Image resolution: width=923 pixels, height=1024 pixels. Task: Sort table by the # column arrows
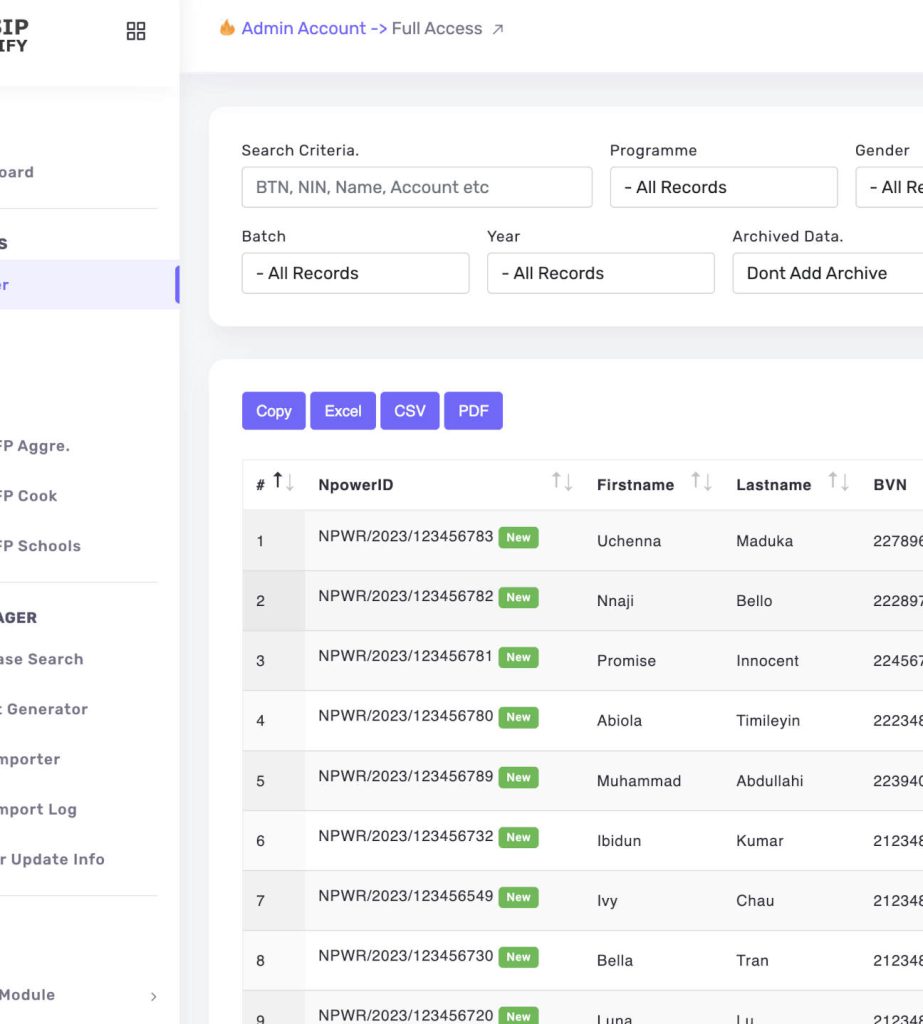283,483
